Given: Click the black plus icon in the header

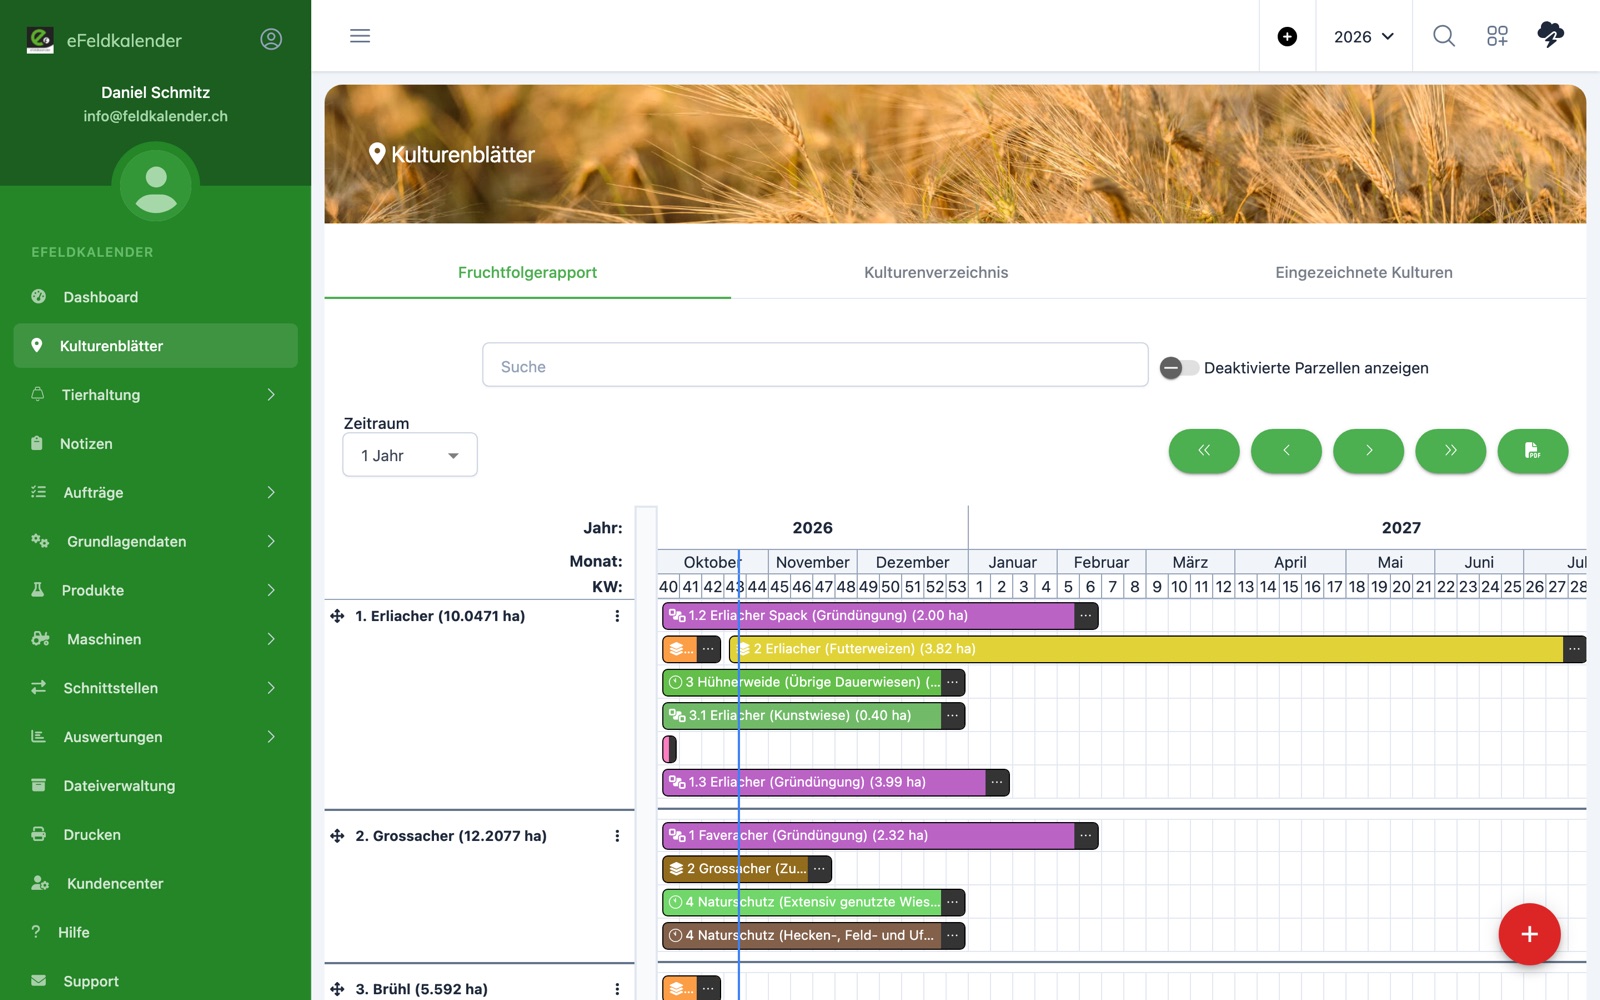Looking at the screenshot, I should pyautogui.click(x=1287, y=37).
